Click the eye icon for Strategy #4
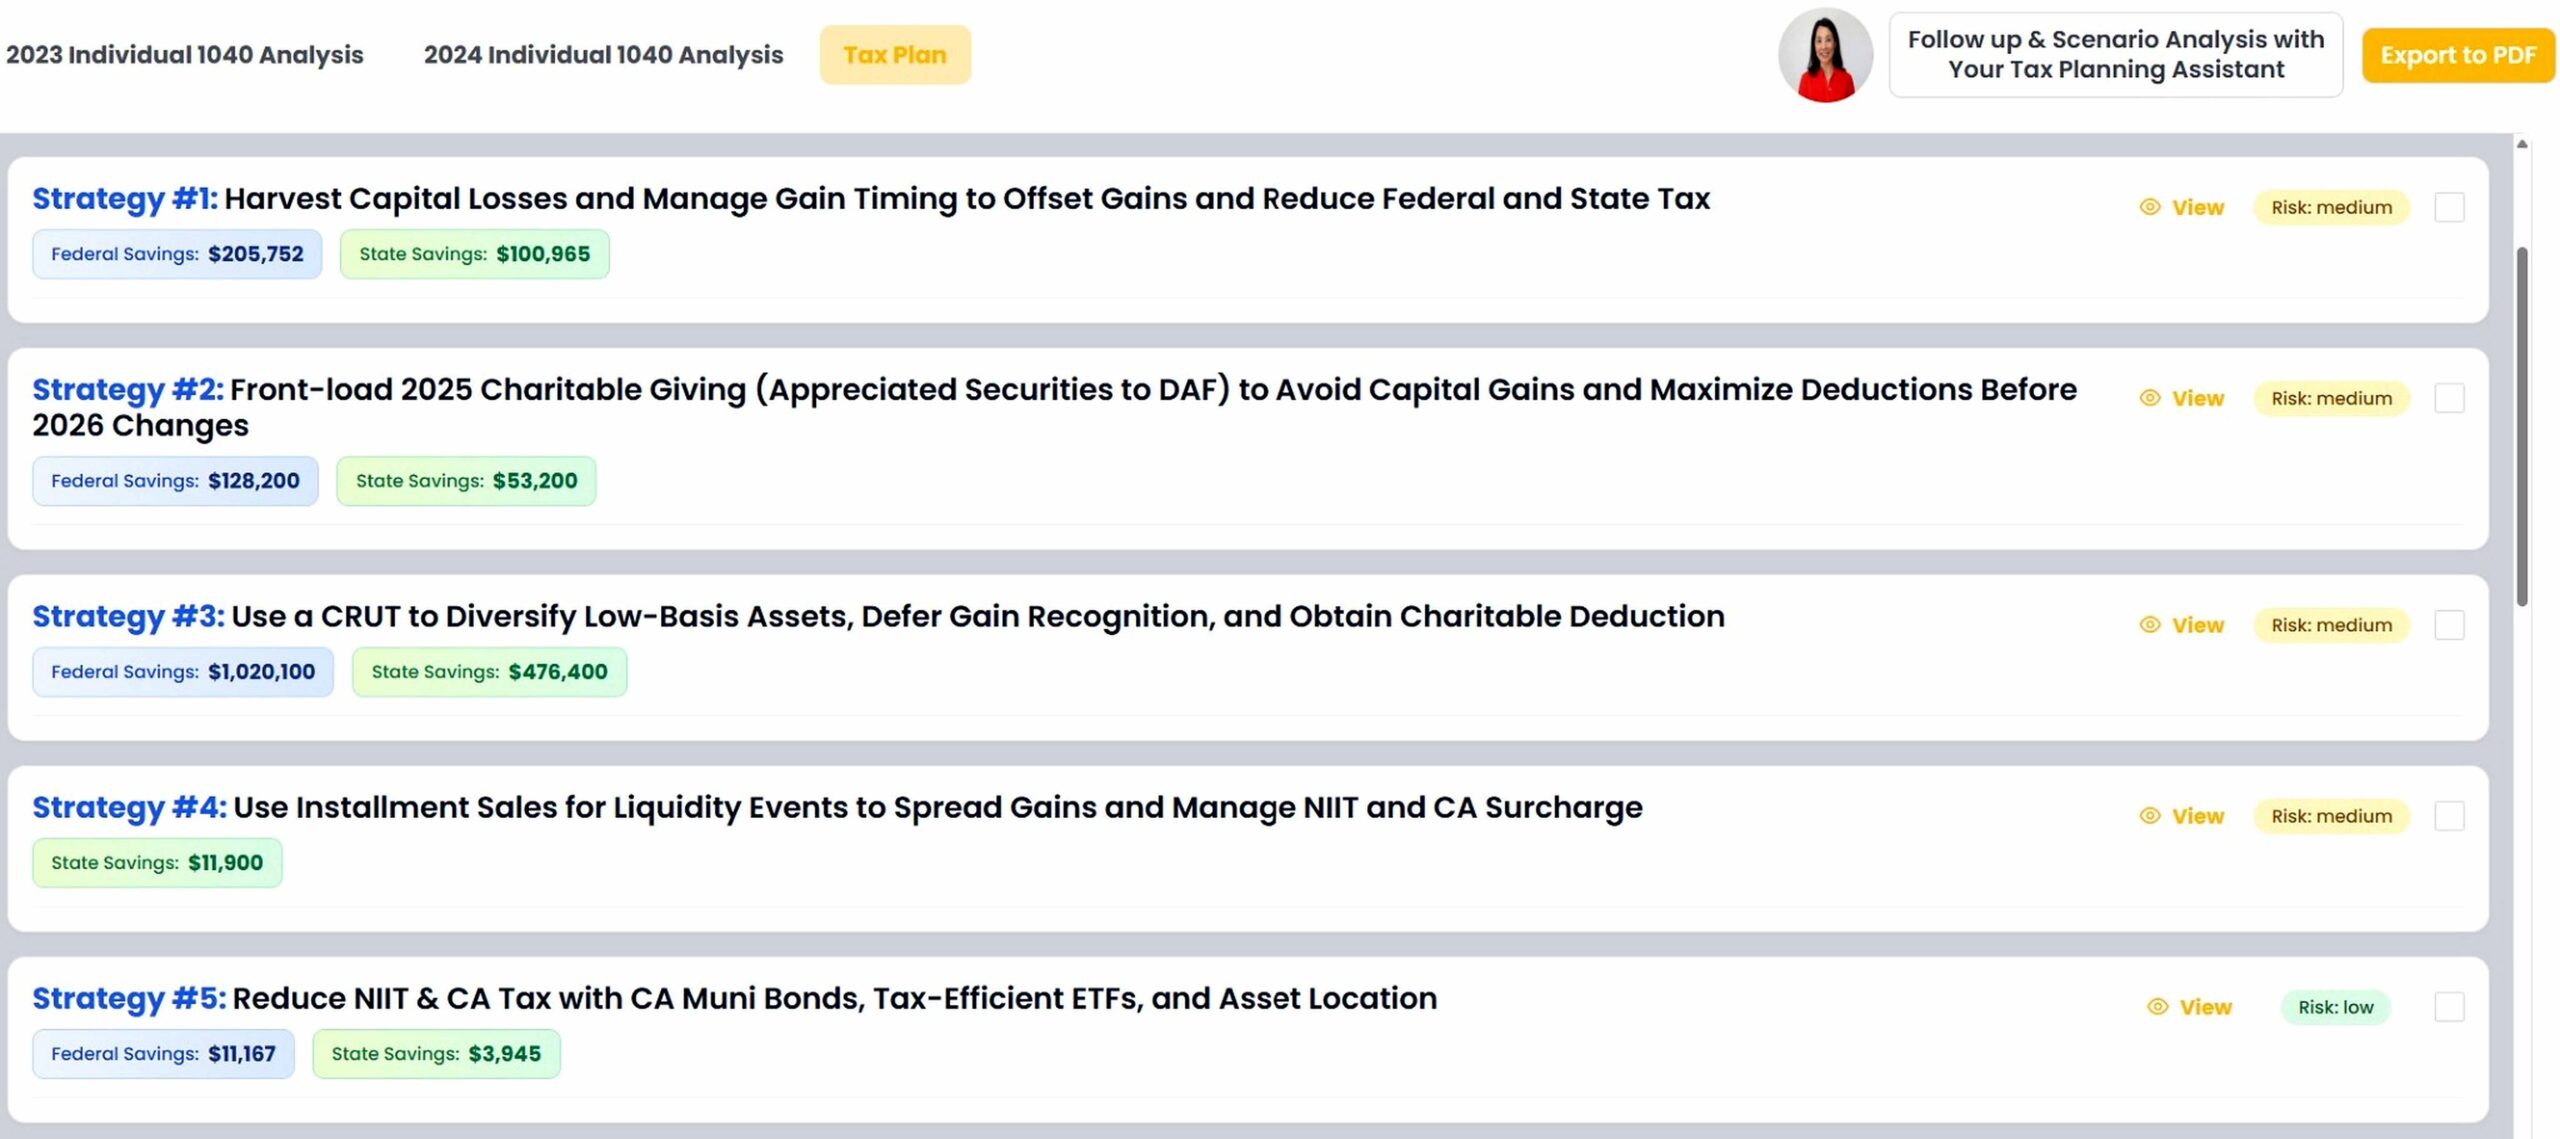This screenshot has width=2560, height=1139. point(2149,816)
